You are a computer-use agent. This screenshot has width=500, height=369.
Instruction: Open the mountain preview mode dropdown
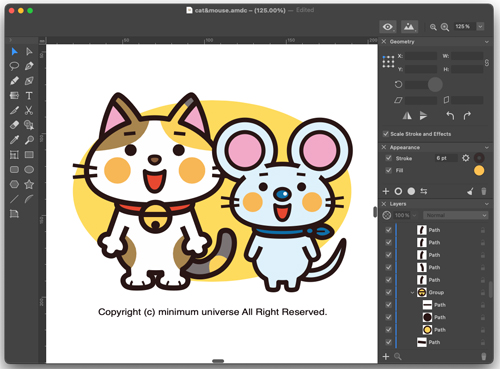(409, 27)
